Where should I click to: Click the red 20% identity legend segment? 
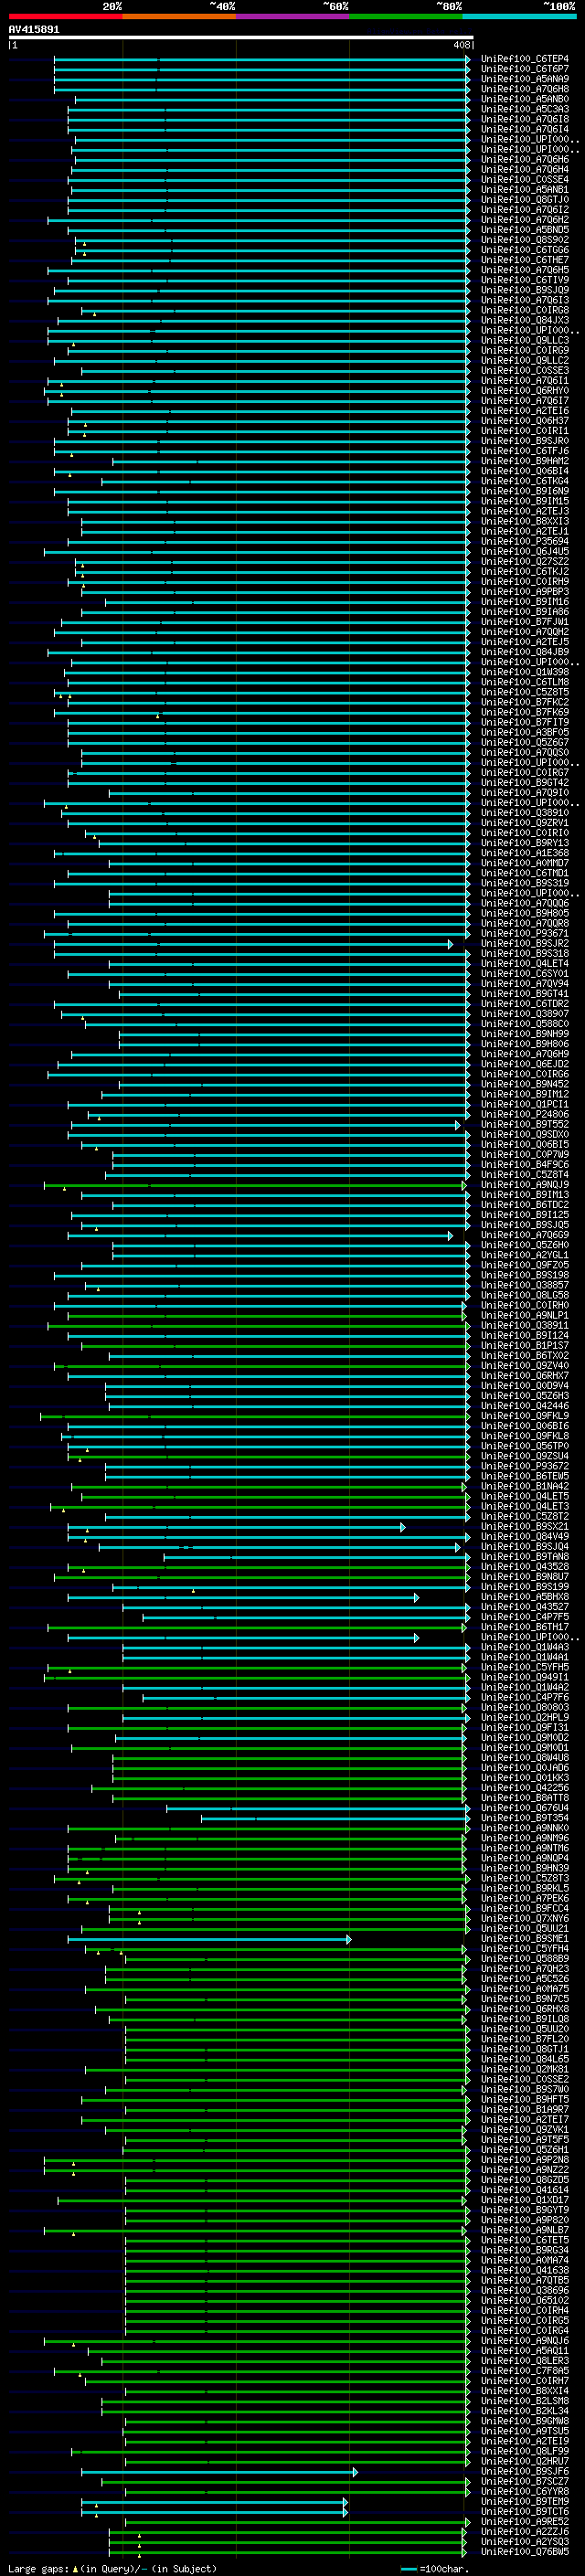65,15
